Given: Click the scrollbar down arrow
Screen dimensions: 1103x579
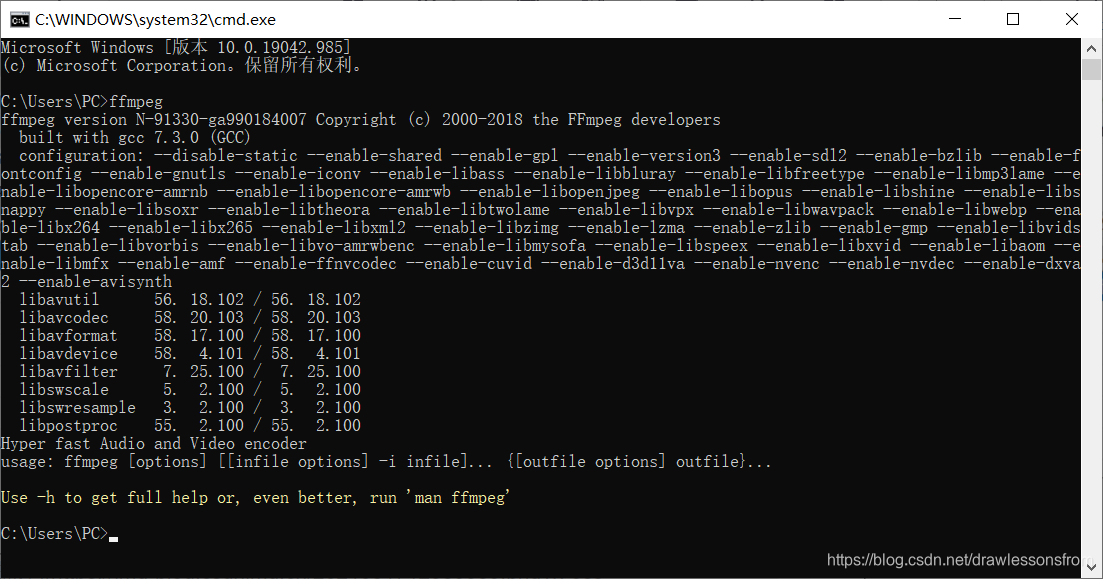Looking at the screenshot, I should [x=1092, y=567].
